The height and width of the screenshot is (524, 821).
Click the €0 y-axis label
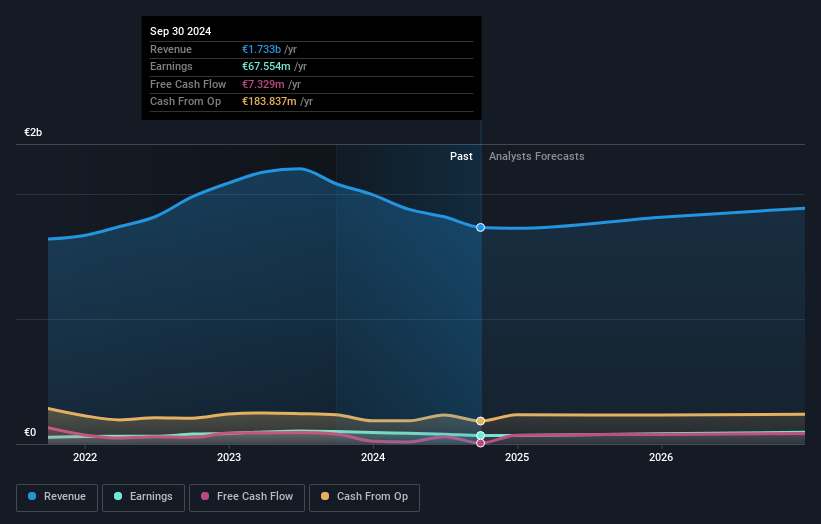click(x=30, y=432)
